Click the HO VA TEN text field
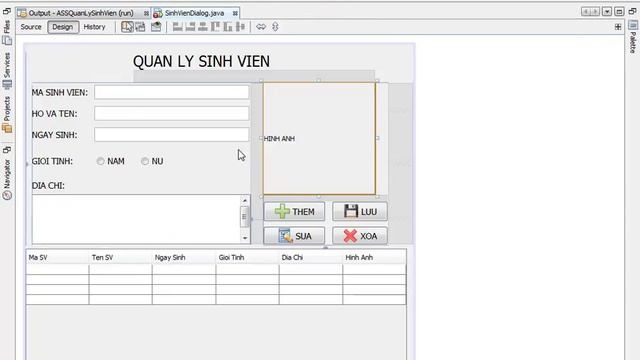This screenshot has height=360, width=640. click(171, 113)
